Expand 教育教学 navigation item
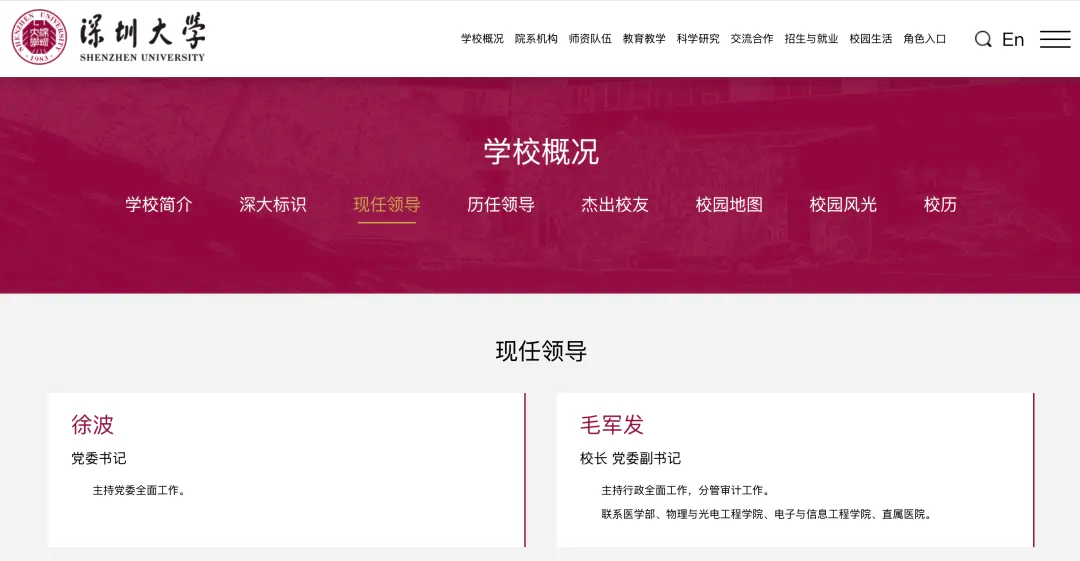Screen dimensions: 1080x561 (644, 39)
